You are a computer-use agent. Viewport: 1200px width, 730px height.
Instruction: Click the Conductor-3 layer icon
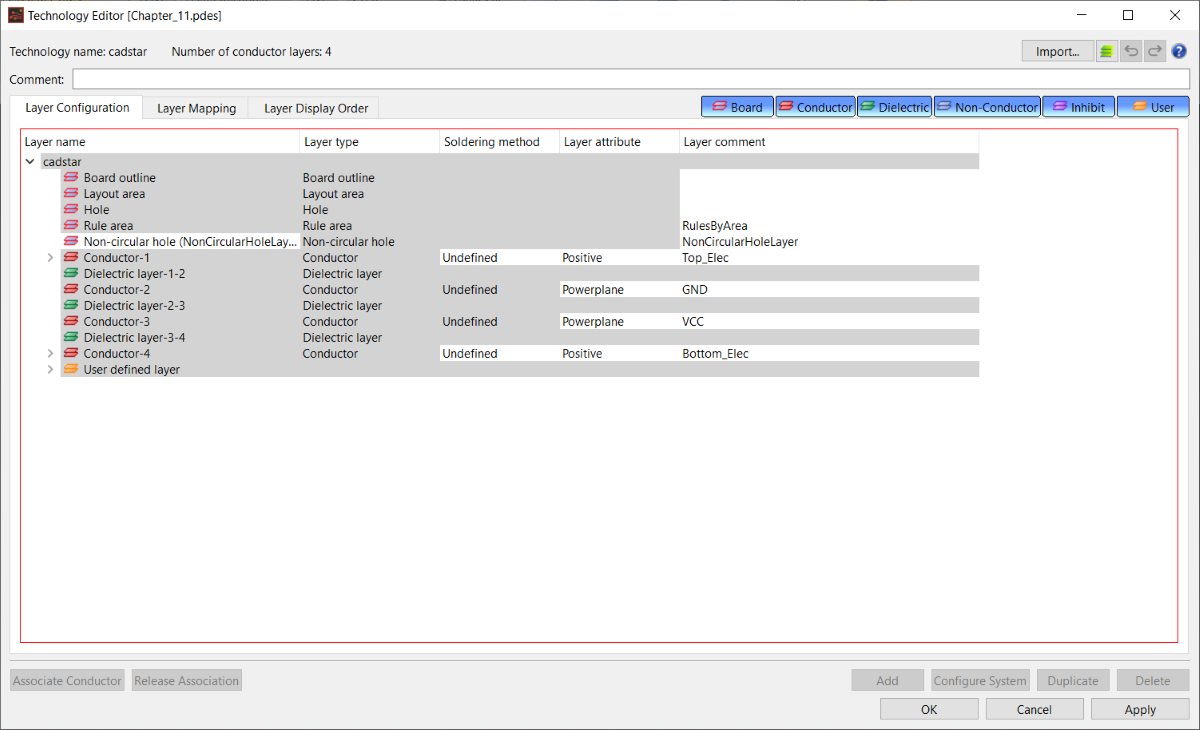[x=71, y=322]
